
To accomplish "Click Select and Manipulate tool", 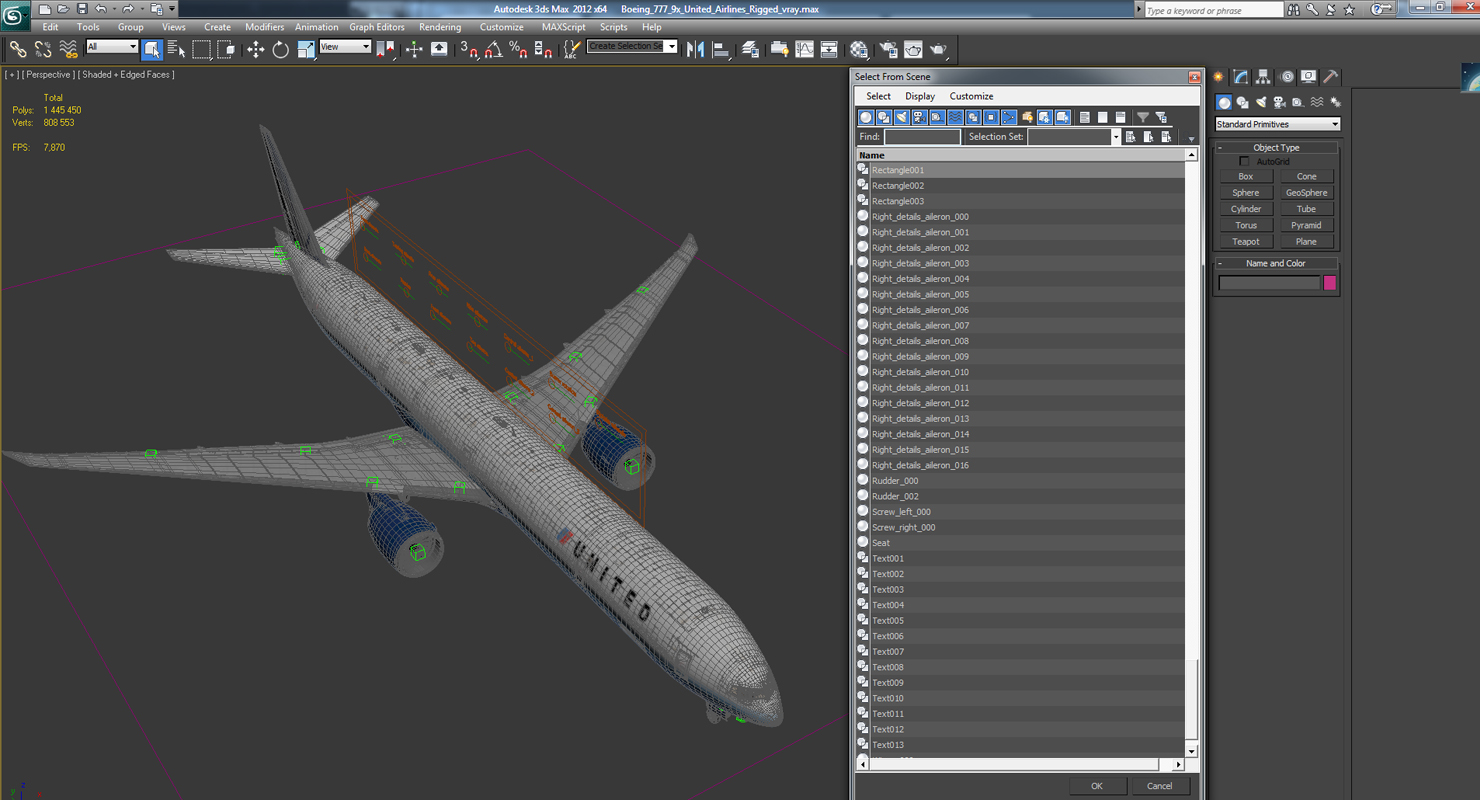I will pos(414,49).
